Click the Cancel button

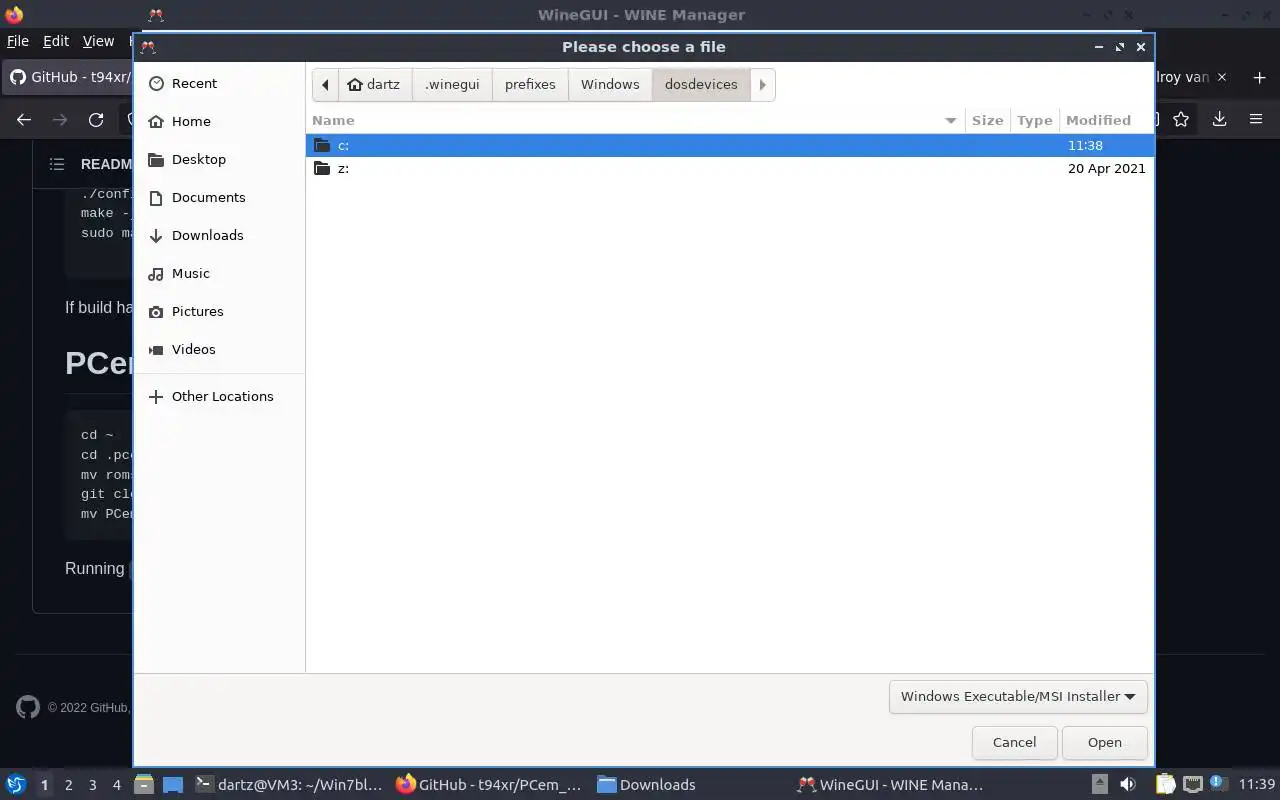1014,742
